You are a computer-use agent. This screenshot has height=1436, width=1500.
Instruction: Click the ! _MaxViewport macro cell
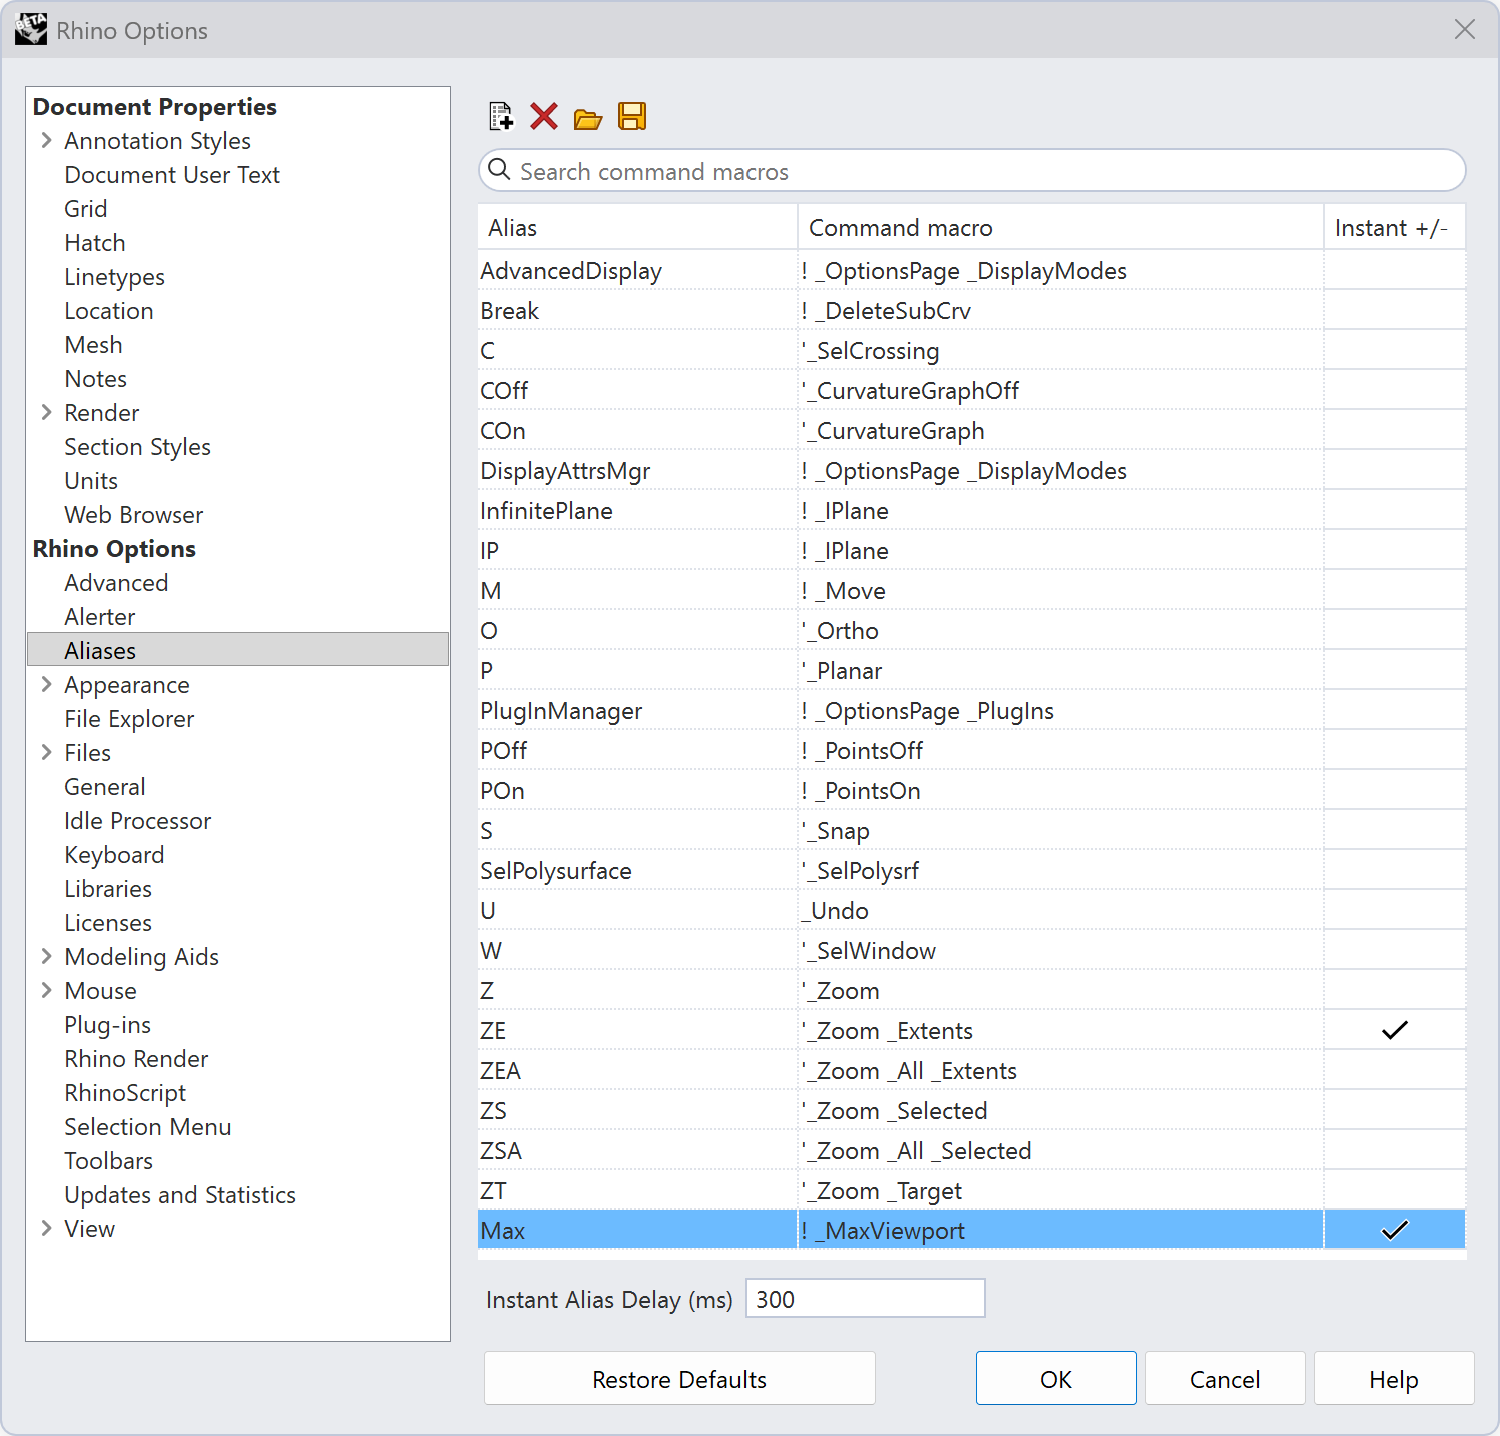tap(1061, 1230)
